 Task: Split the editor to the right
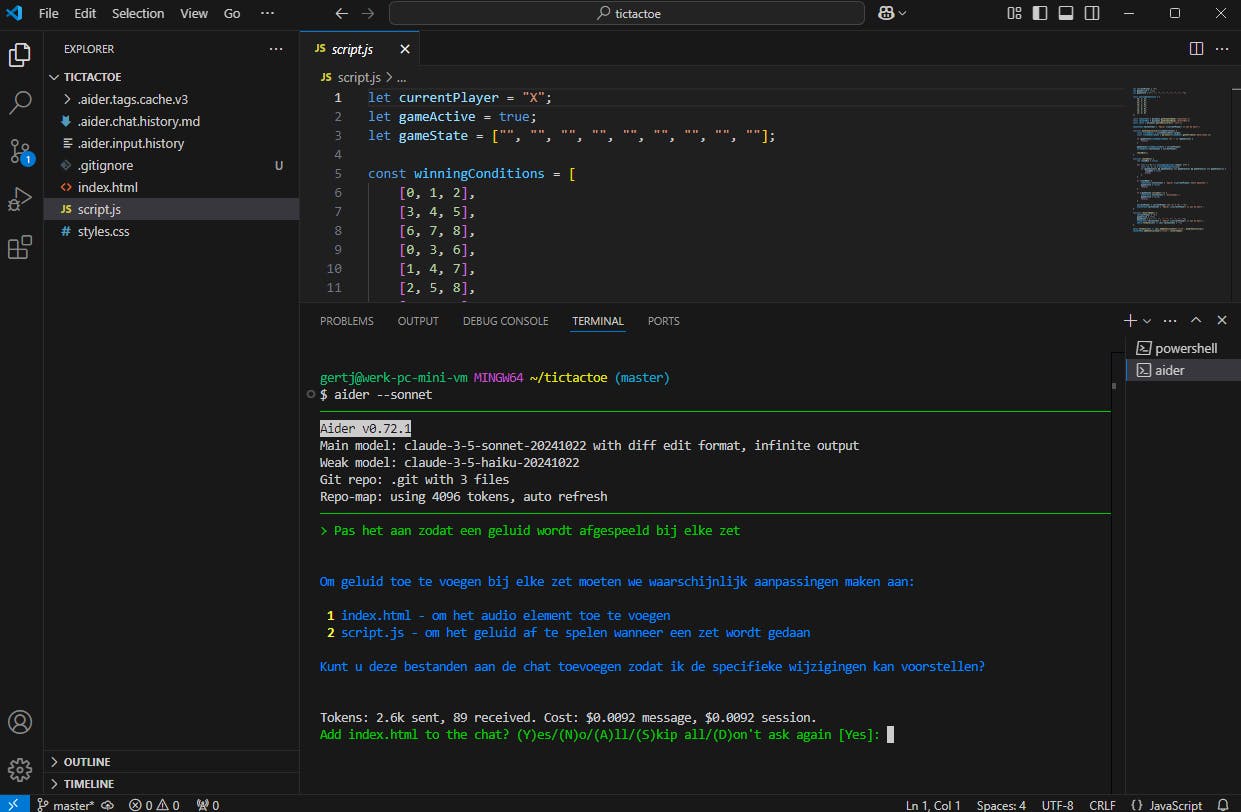pos(1196,49)
